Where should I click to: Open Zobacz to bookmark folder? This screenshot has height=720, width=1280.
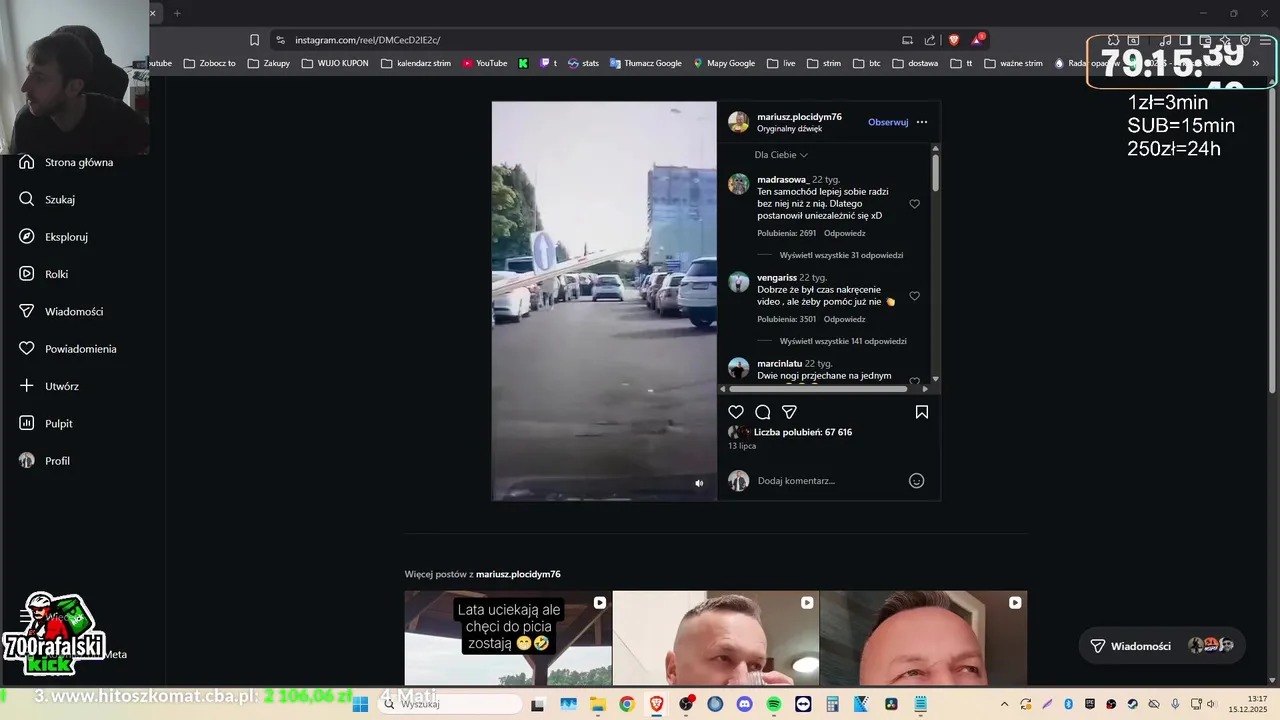point(209,63)
